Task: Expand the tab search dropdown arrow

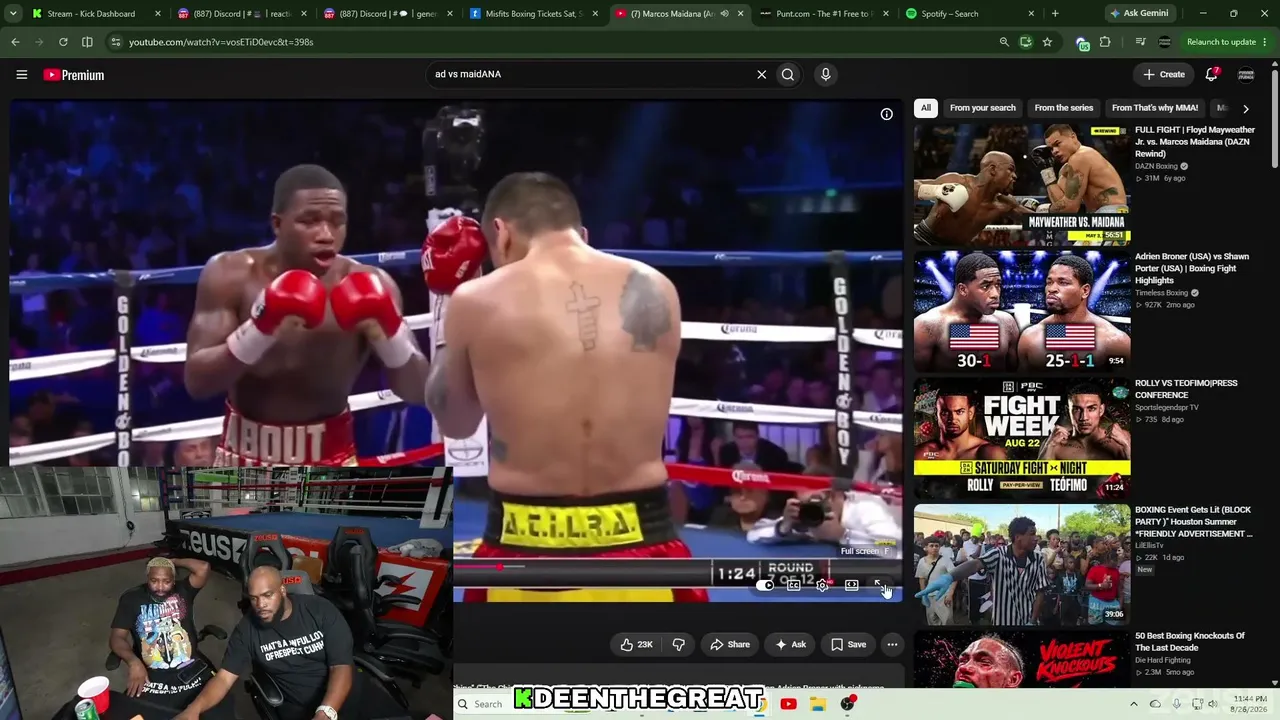Action: pos(15,14)
